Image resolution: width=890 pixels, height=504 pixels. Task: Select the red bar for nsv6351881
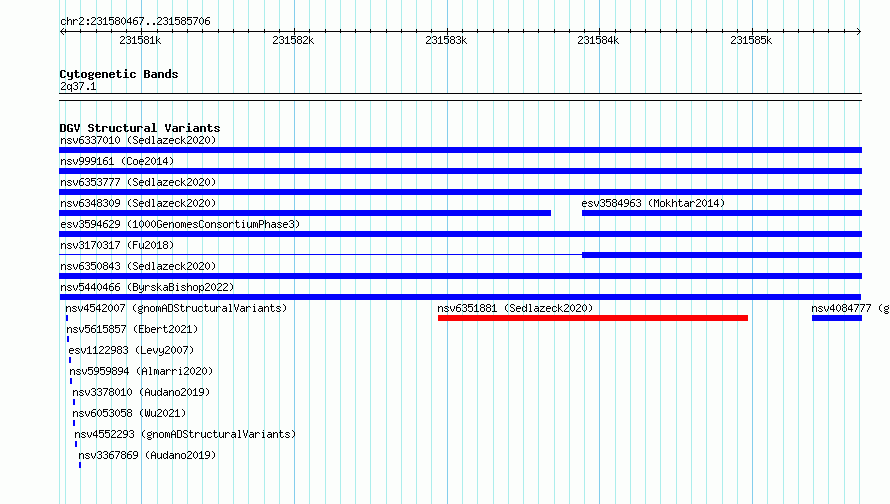(x=593, y=318)
